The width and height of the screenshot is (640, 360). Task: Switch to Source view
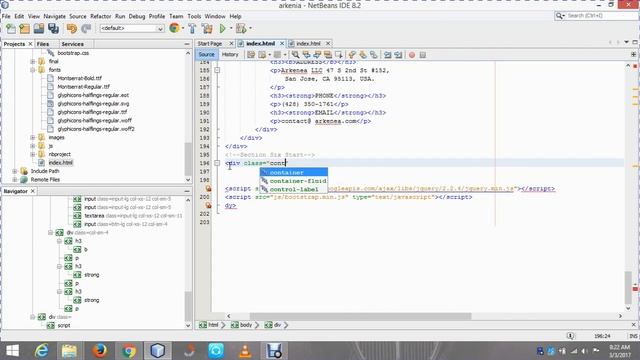click(x=206, y=54)
